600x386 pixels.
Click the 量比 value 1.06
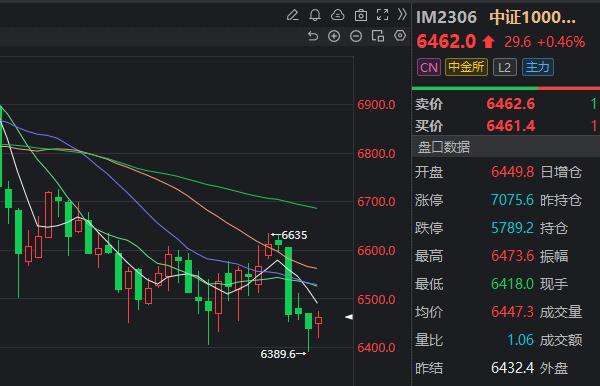point(520,340)
